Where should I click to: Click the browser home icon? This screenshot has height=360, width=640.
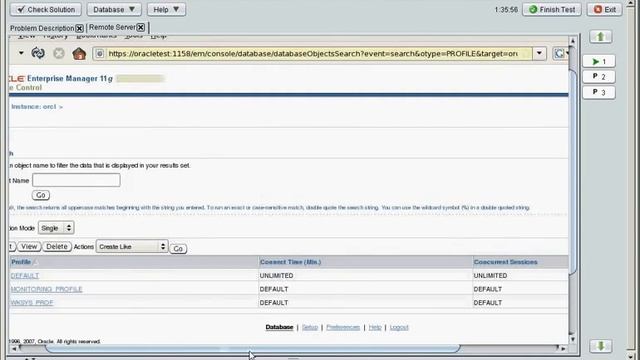click(79, 53)
